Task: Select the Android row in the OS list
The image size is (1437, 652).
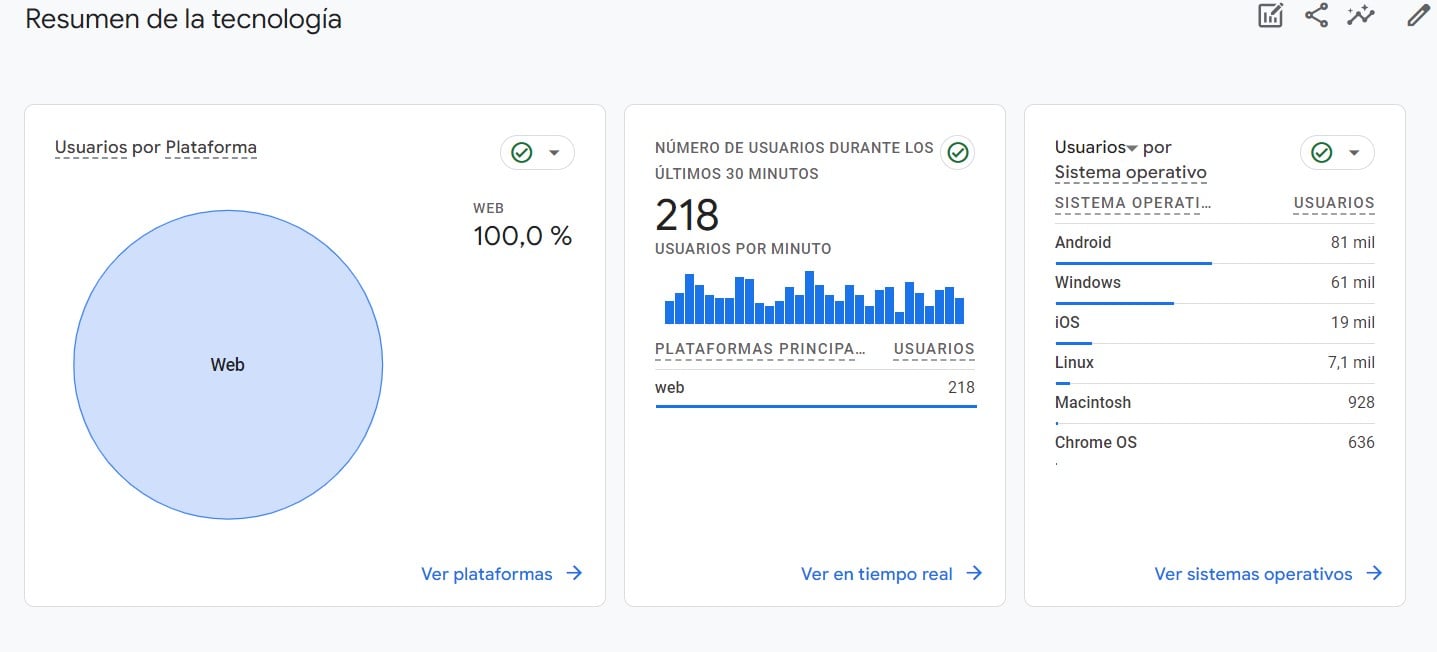Action: pyautogui.click(x=1083, y=242)
